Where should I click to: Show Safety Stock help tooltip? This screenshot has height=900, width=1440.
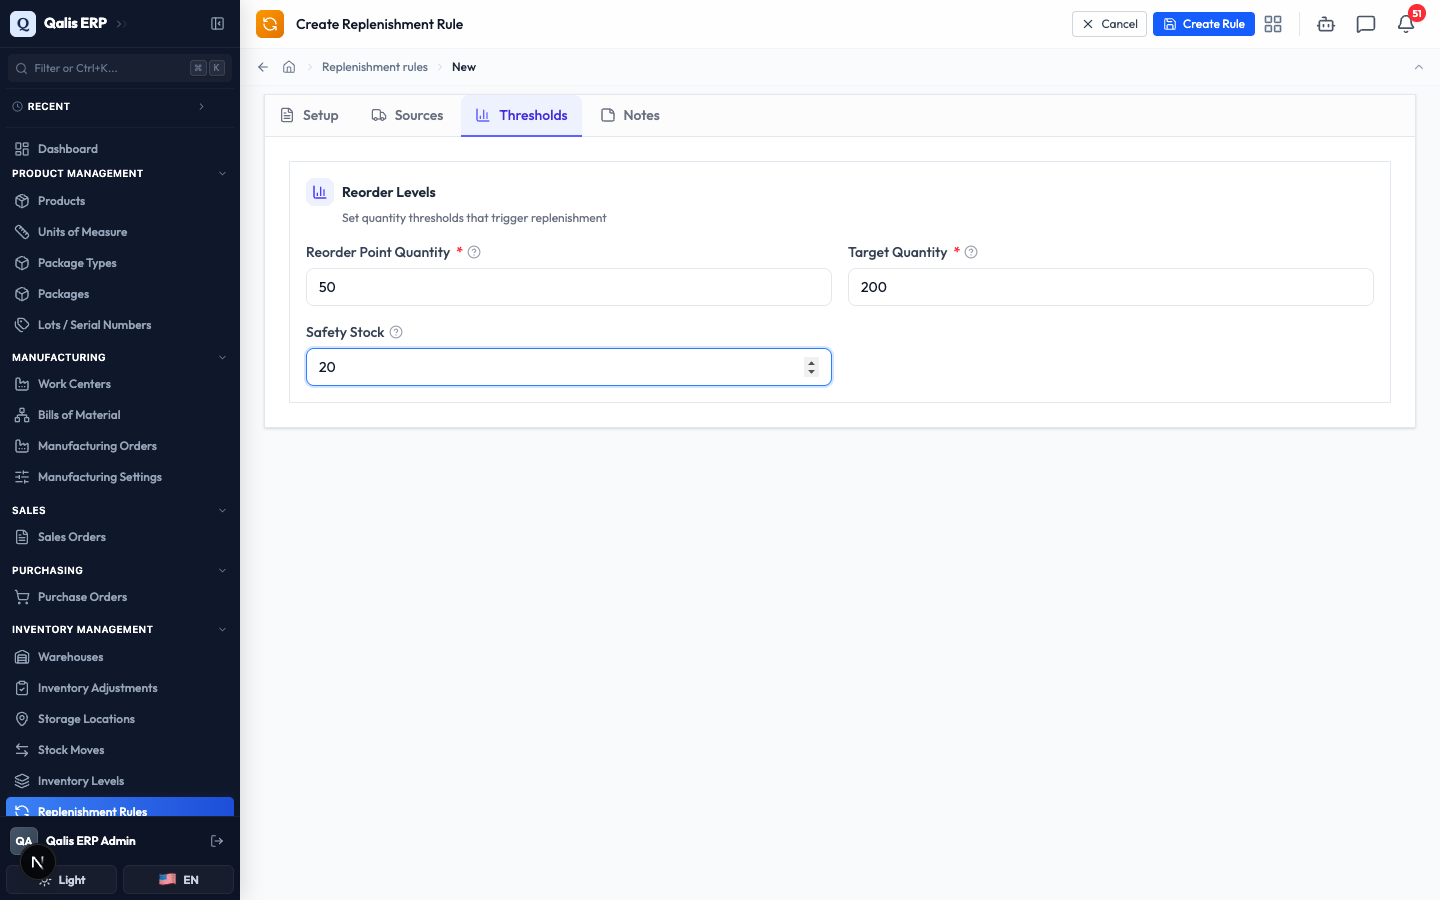click(396, 332)
